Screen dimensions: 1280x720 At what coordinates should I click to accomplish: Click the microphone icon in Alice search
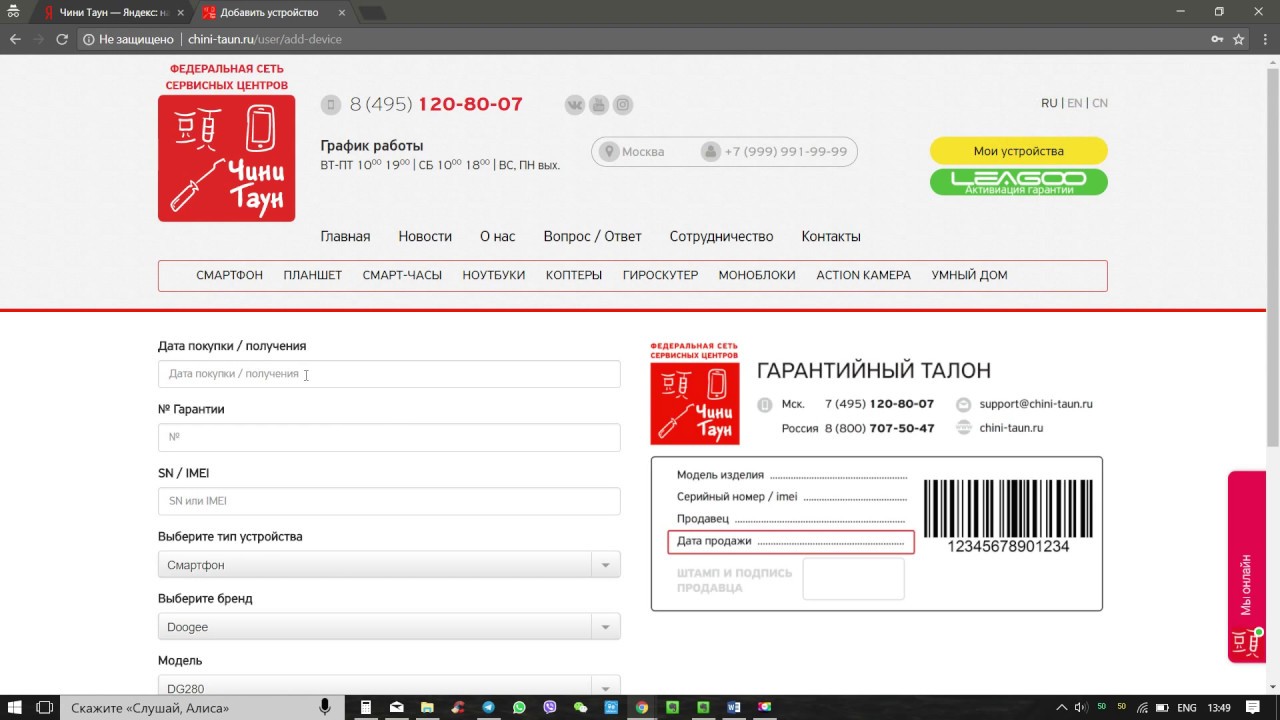[x=325, y=707]
